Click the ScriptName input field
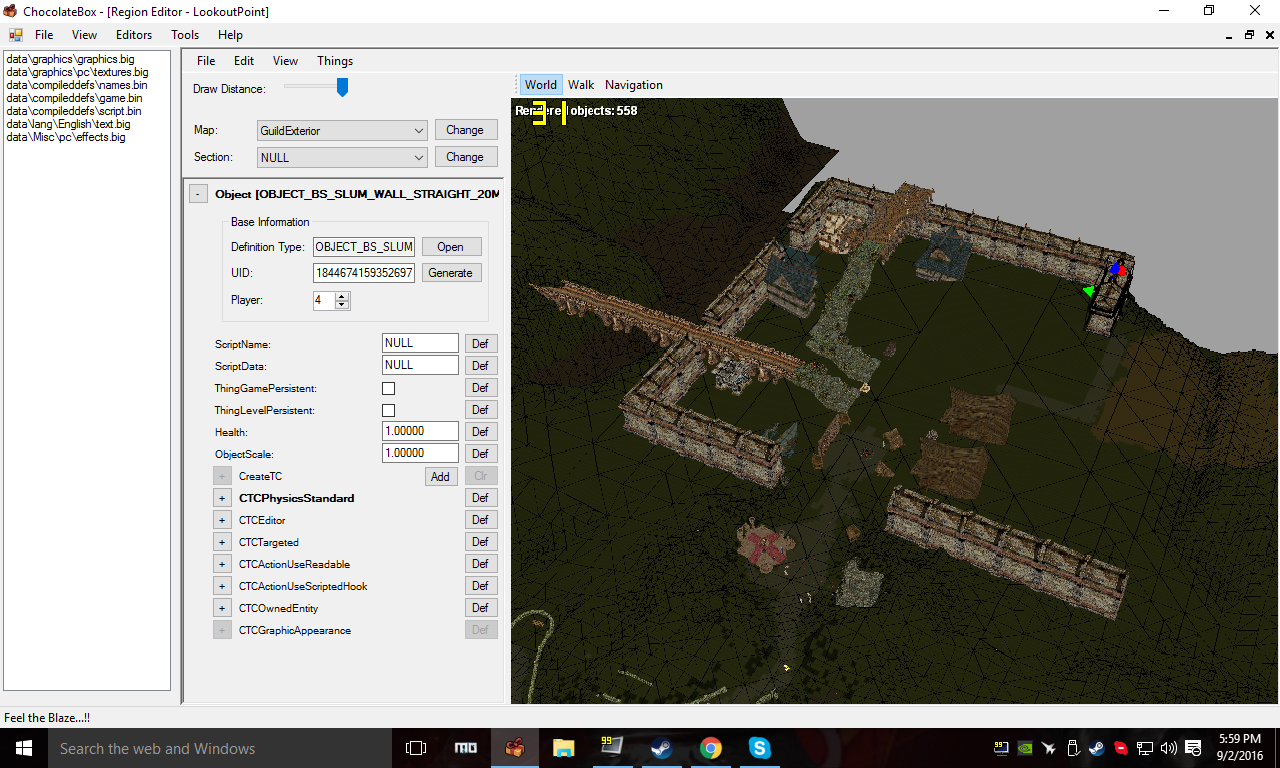 [420, 344]
